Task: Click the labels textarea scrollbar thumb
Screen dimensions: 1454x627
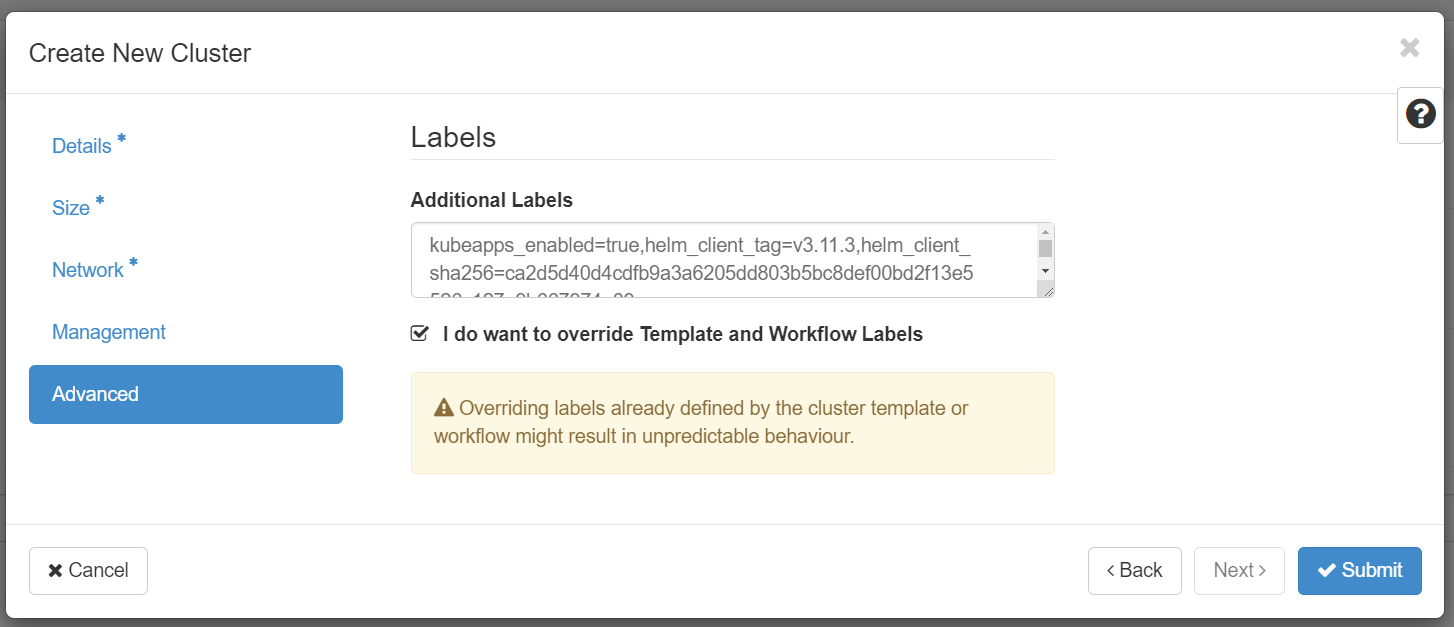Action: (x=1045, y=249)
